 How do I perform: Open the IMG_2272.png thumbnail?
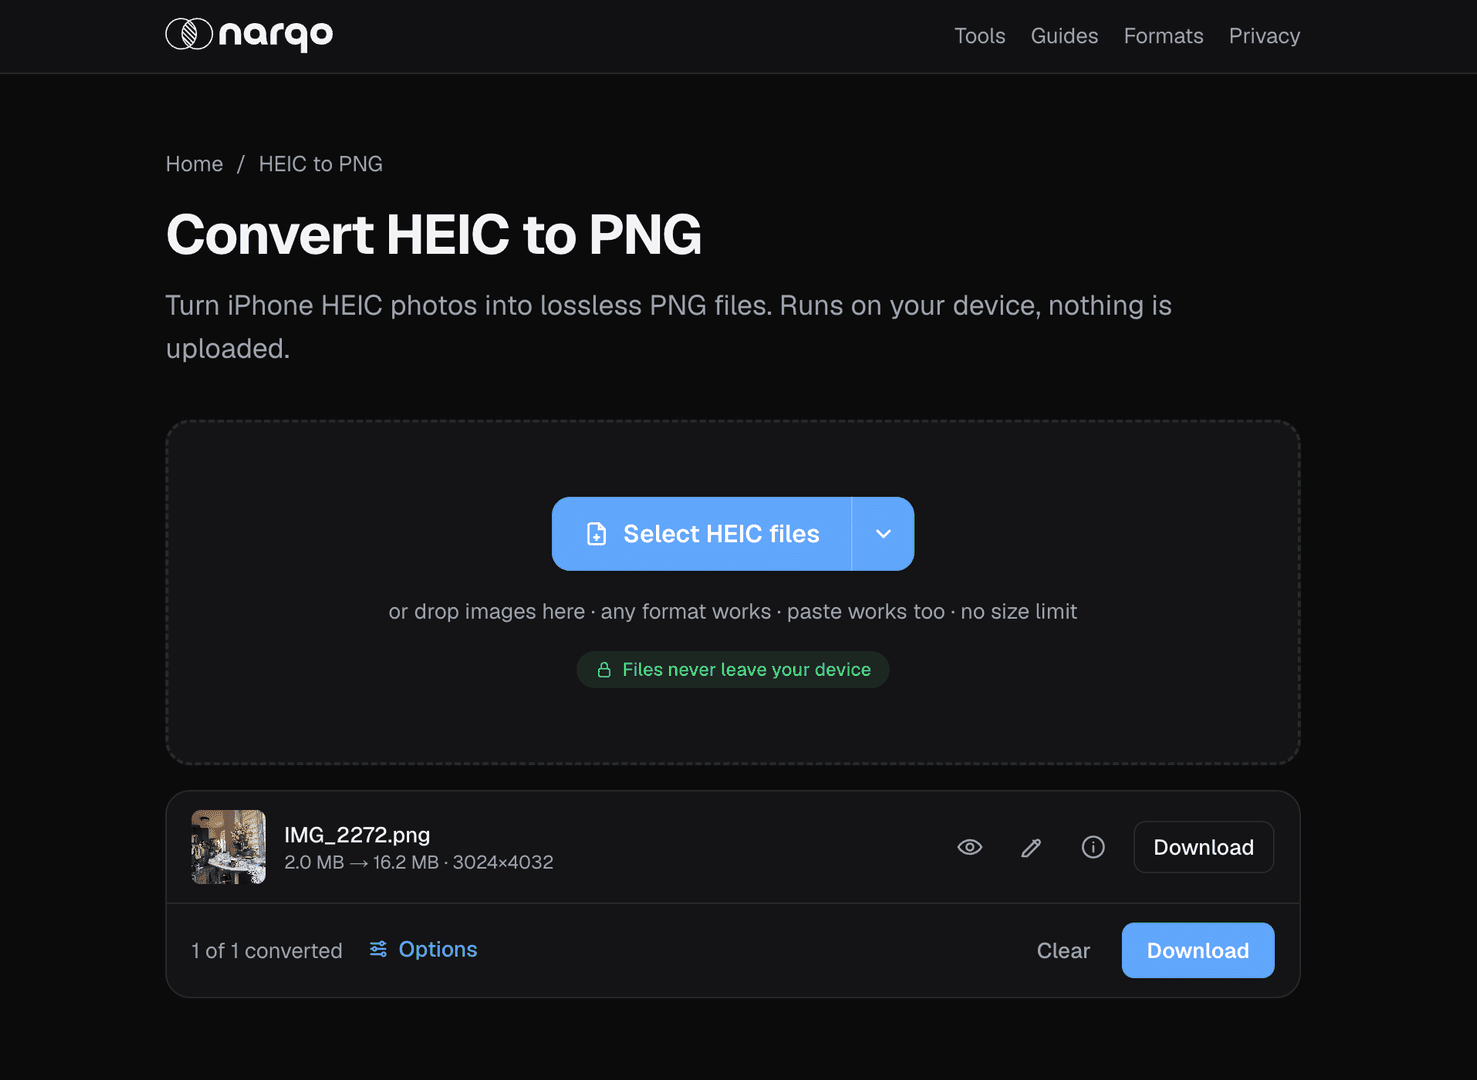[229, 847]
